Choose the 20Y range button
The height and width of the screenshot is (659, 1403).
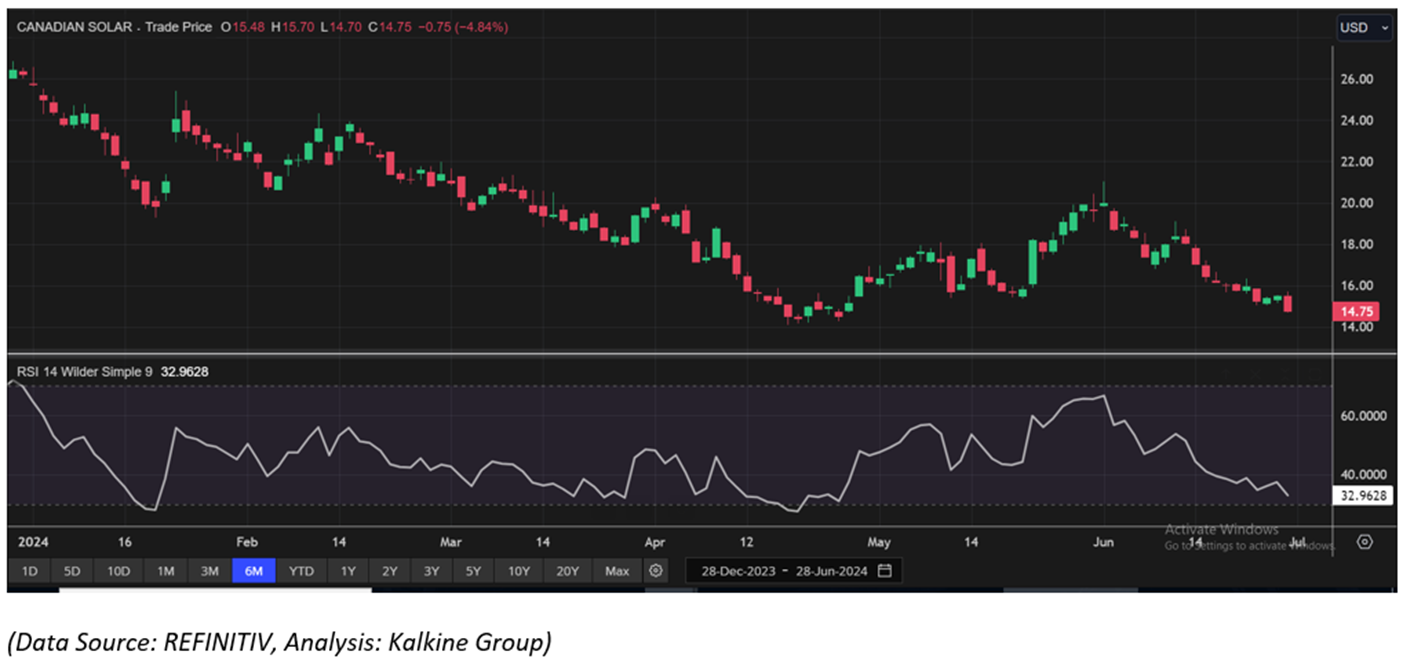pos(568,571)
